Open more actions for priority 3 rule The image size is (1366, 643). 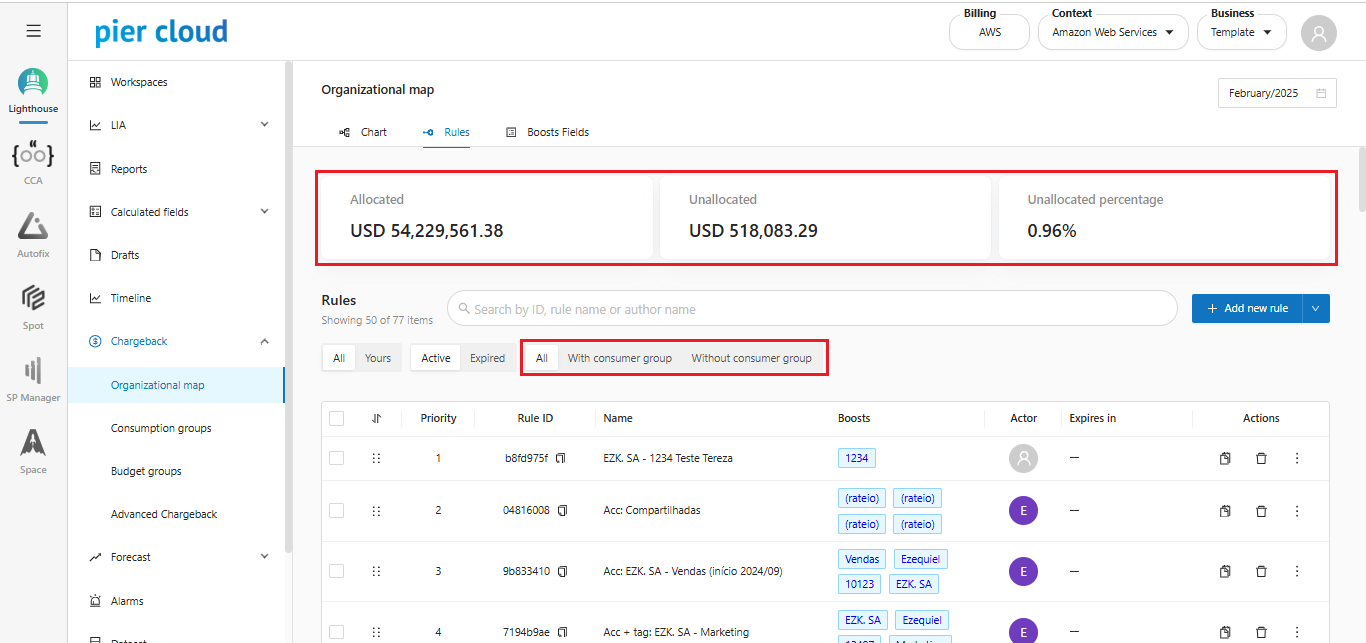[1297, 572]
